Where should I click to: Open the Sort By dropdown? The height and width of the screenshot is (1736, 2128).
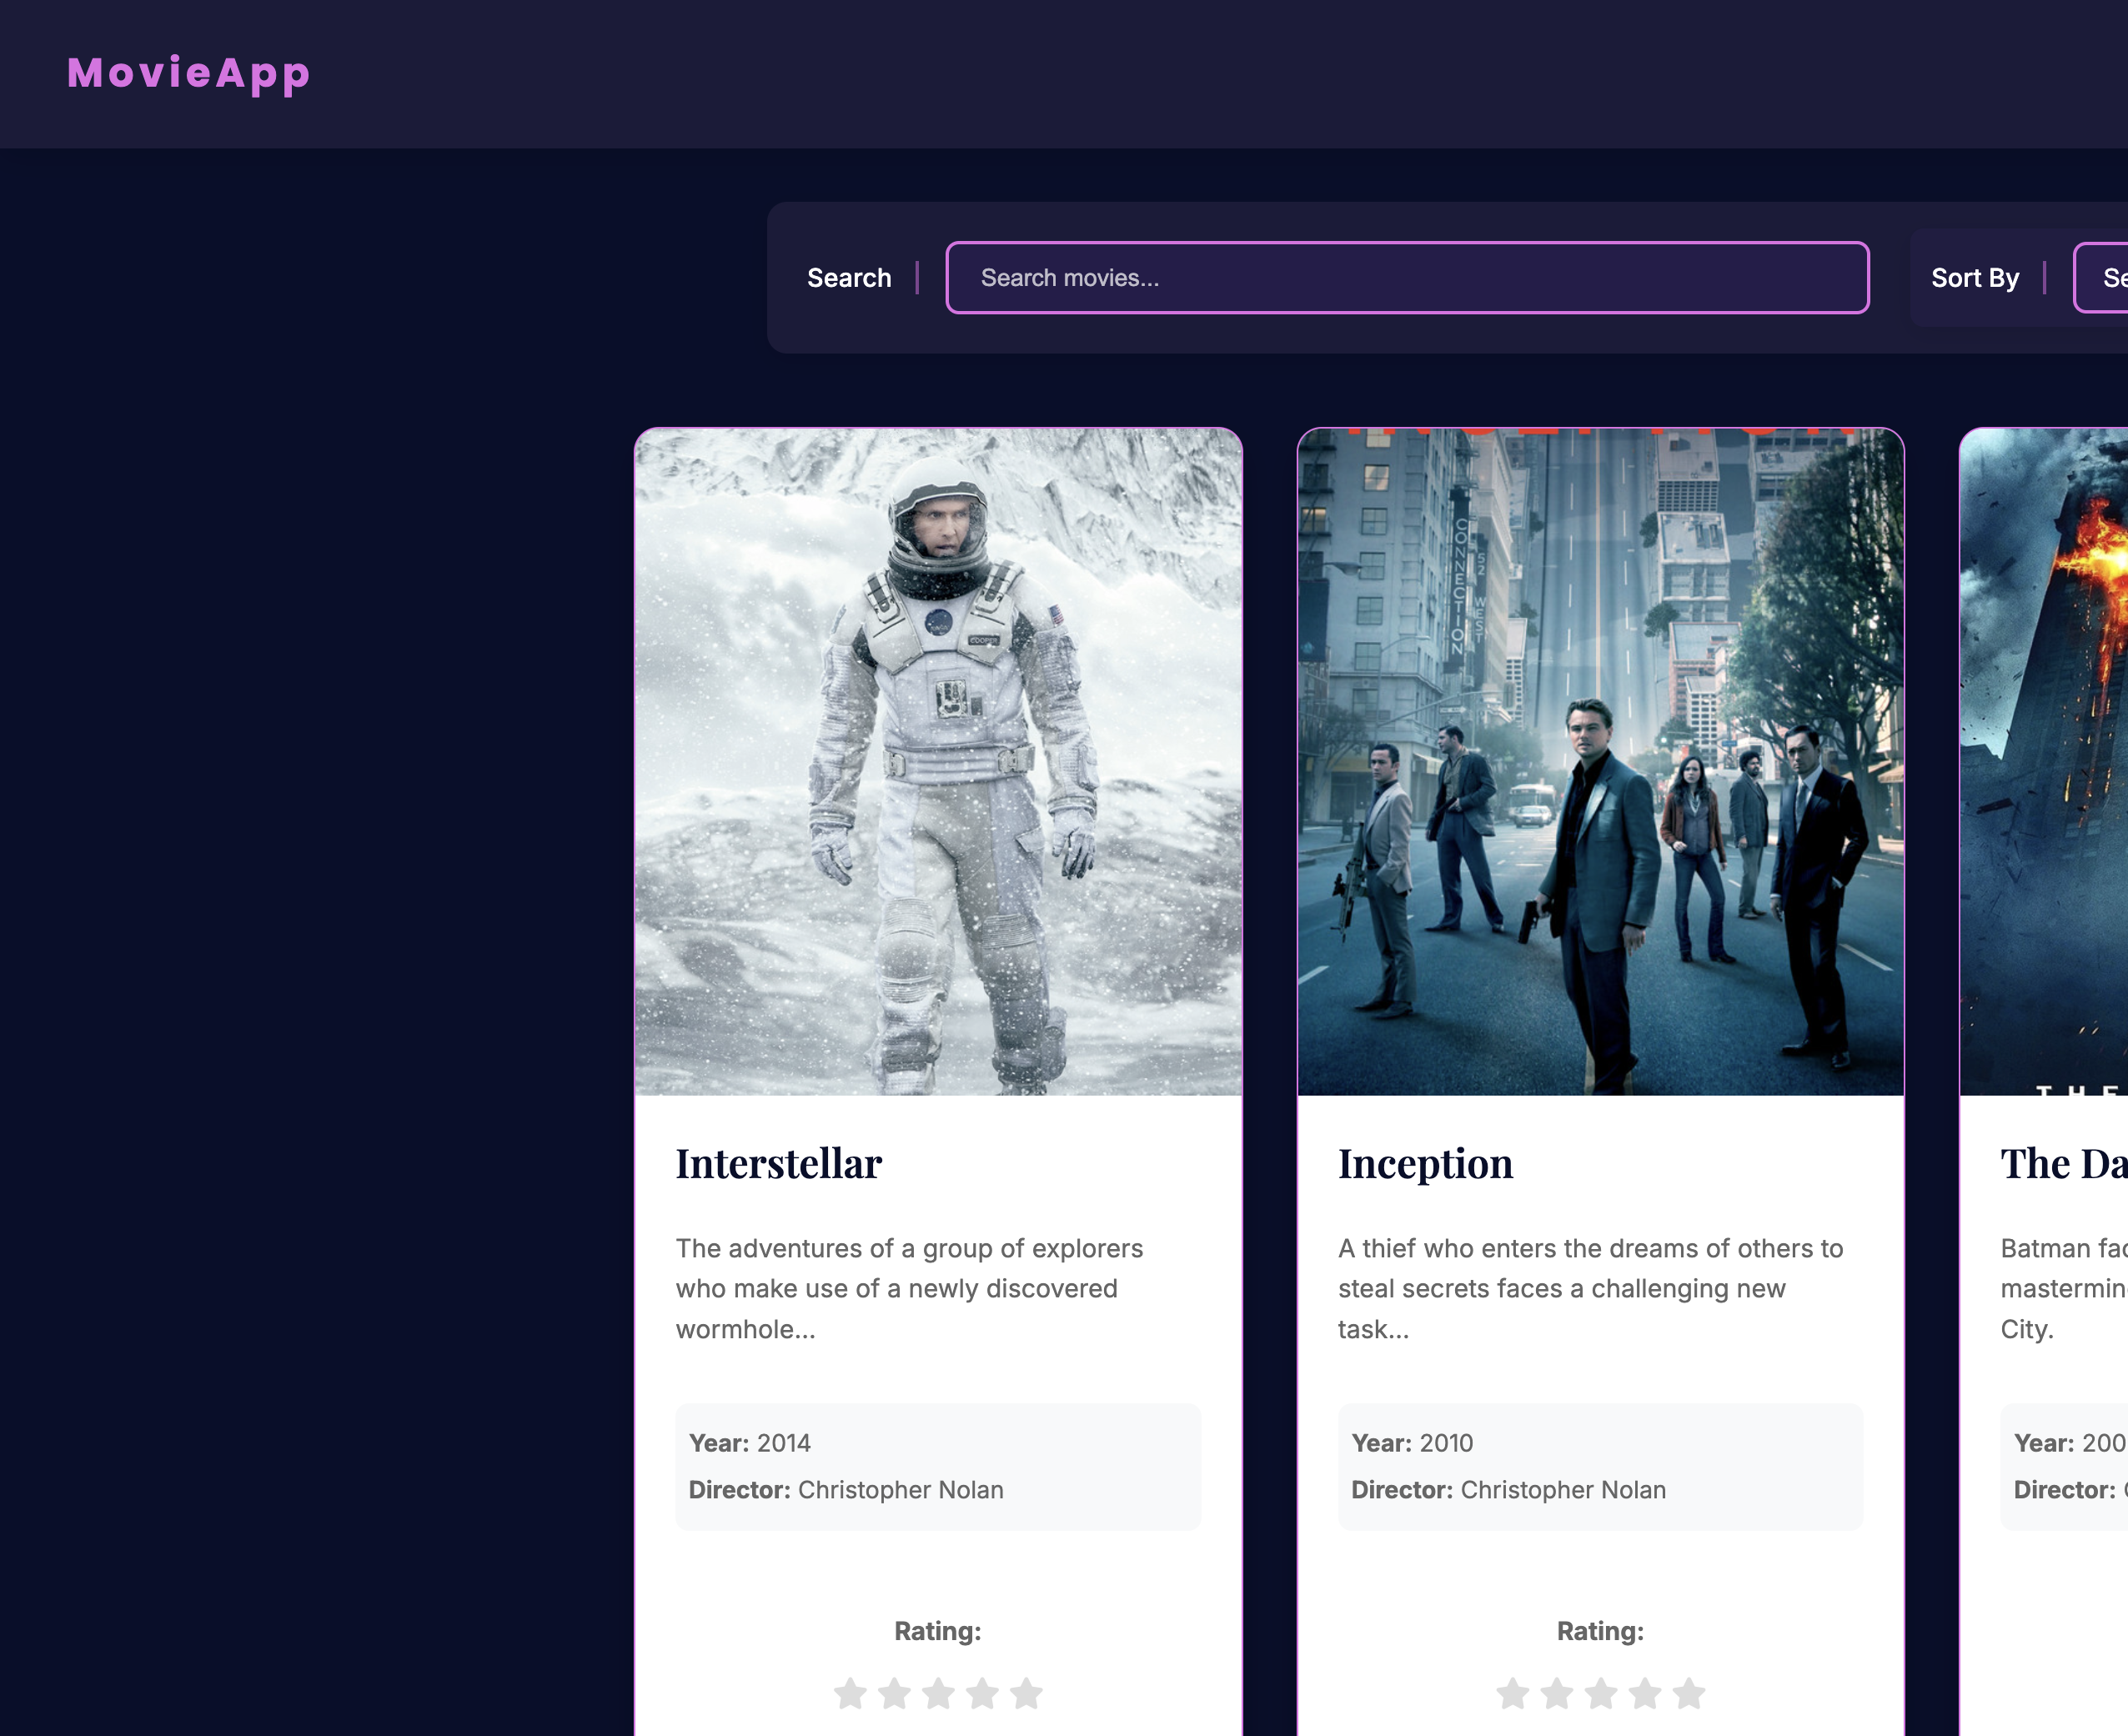coord(2100,278)
